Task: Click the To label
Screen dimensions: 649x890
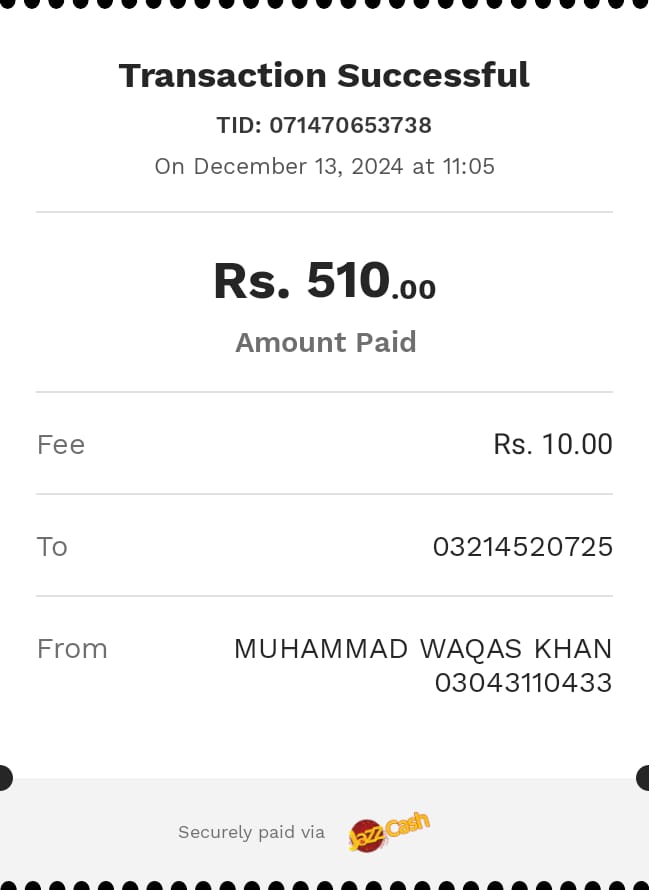Action: pyautogui.click(x=52, y=546)
